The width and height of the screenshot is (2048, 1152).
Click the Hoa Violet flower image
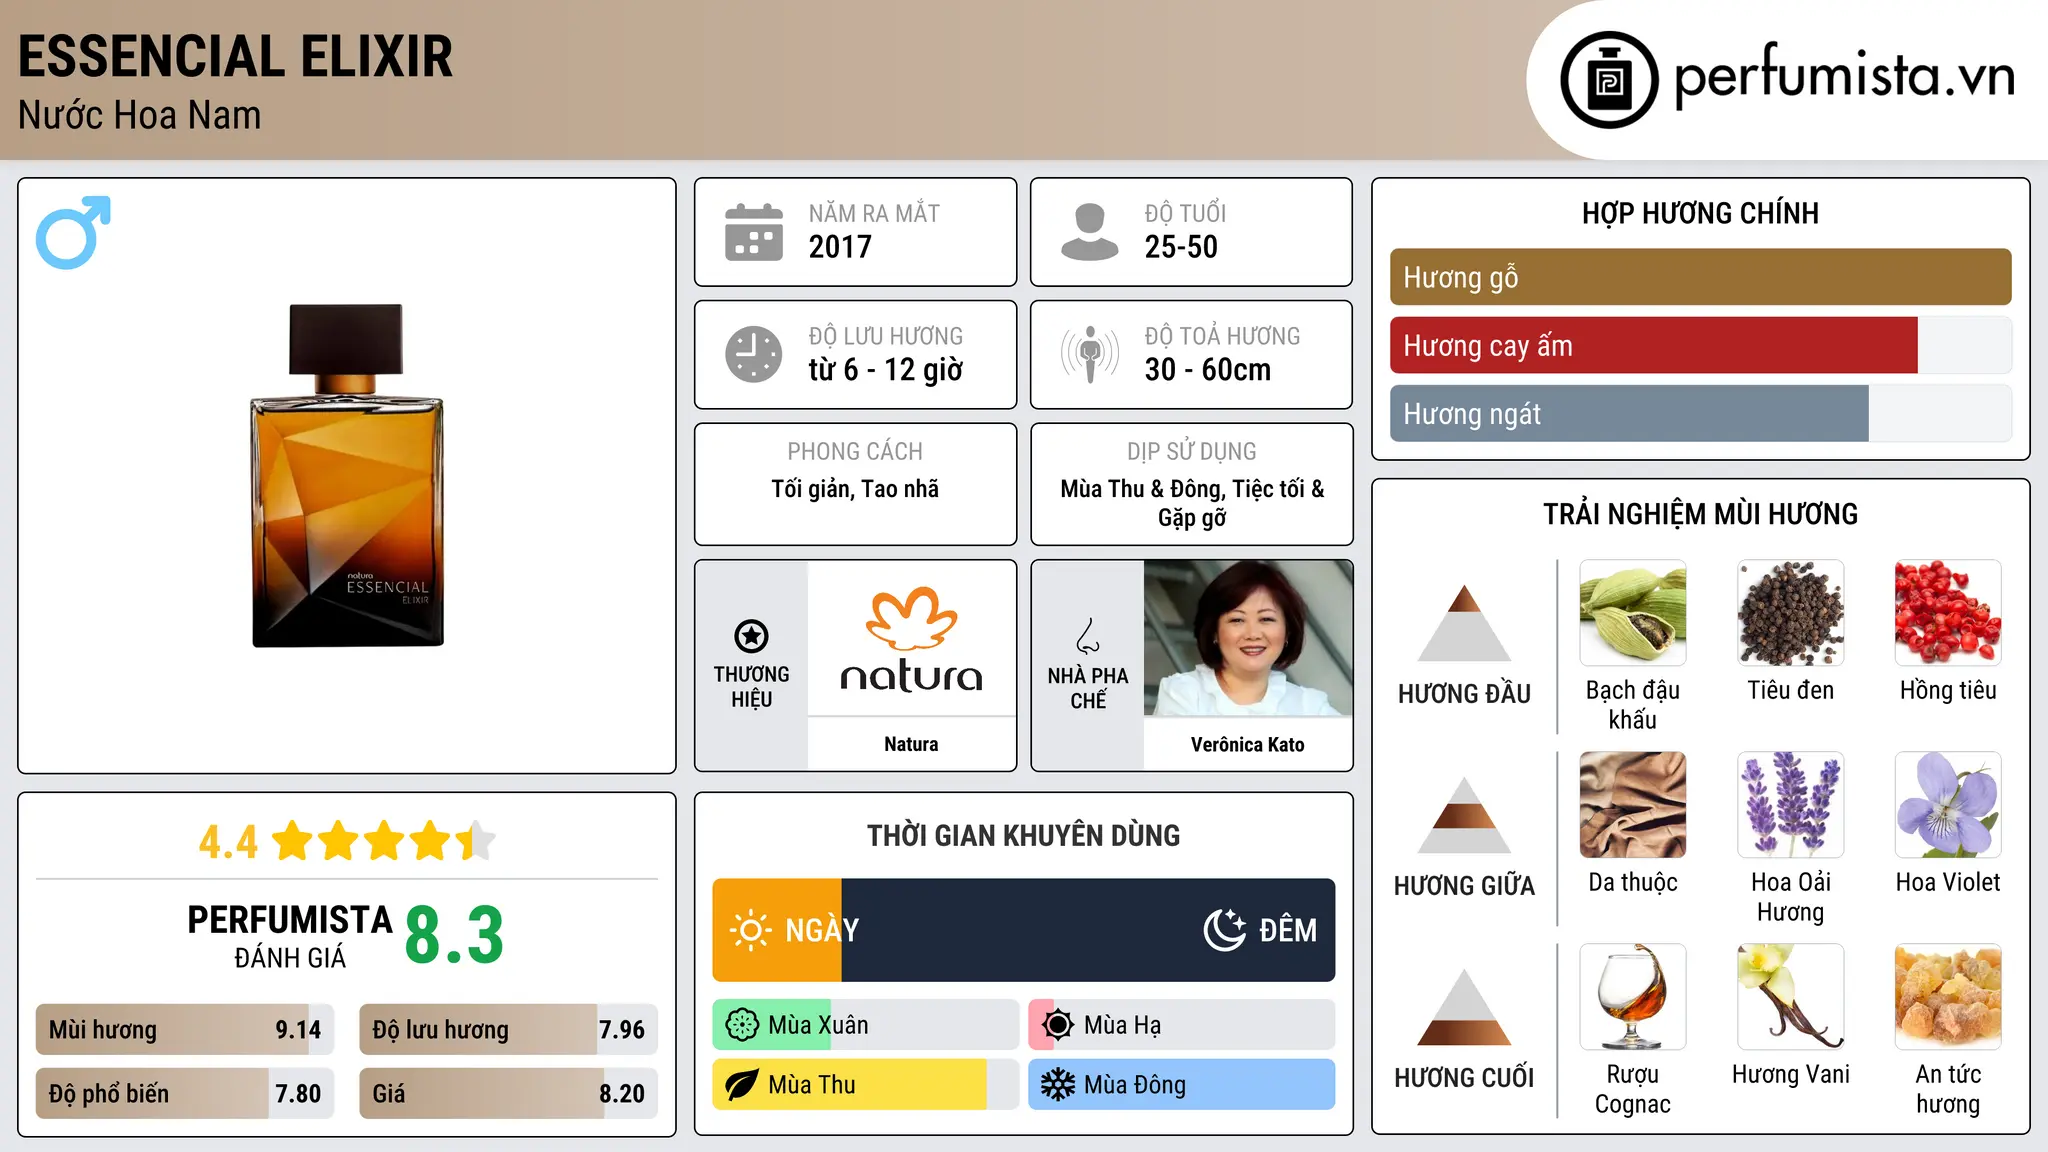pyautogui.click(x=1948, y=805)
